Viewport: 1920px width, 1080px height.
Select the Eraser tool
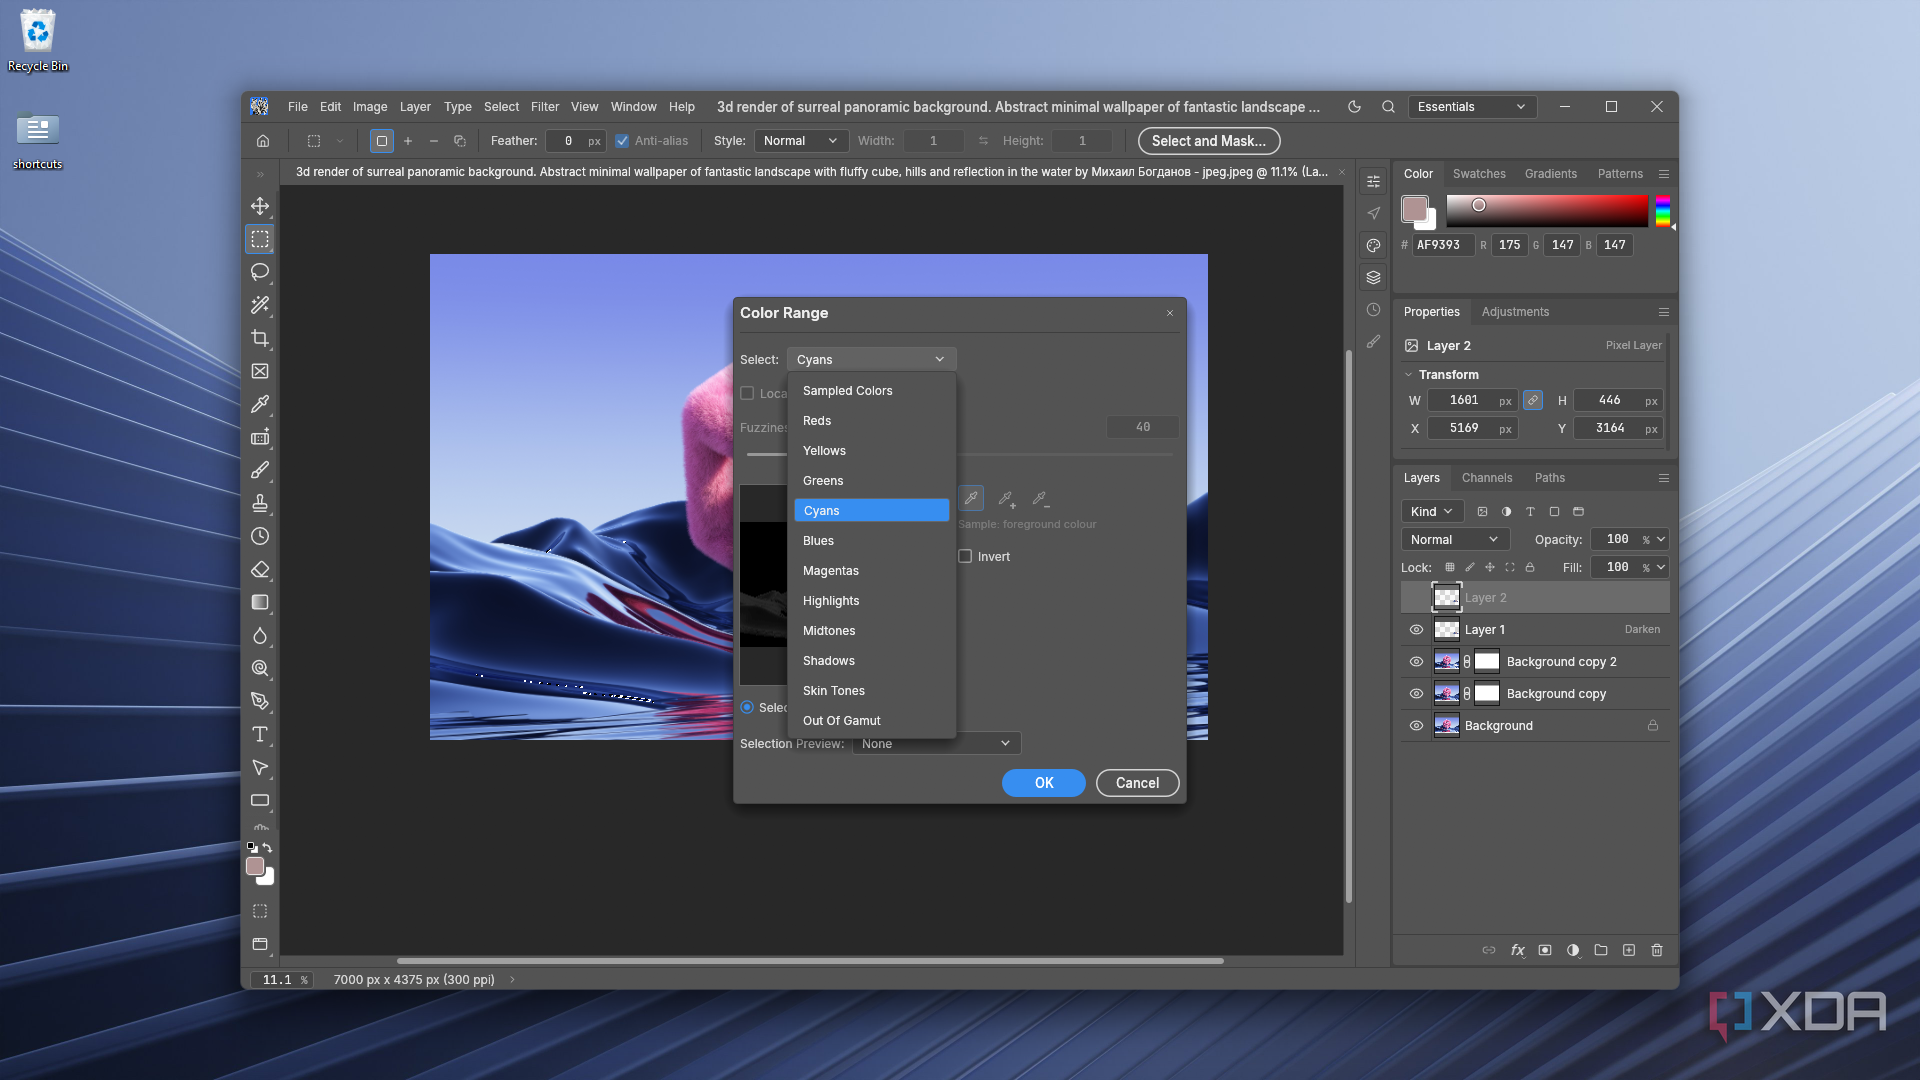click(260, 569)
